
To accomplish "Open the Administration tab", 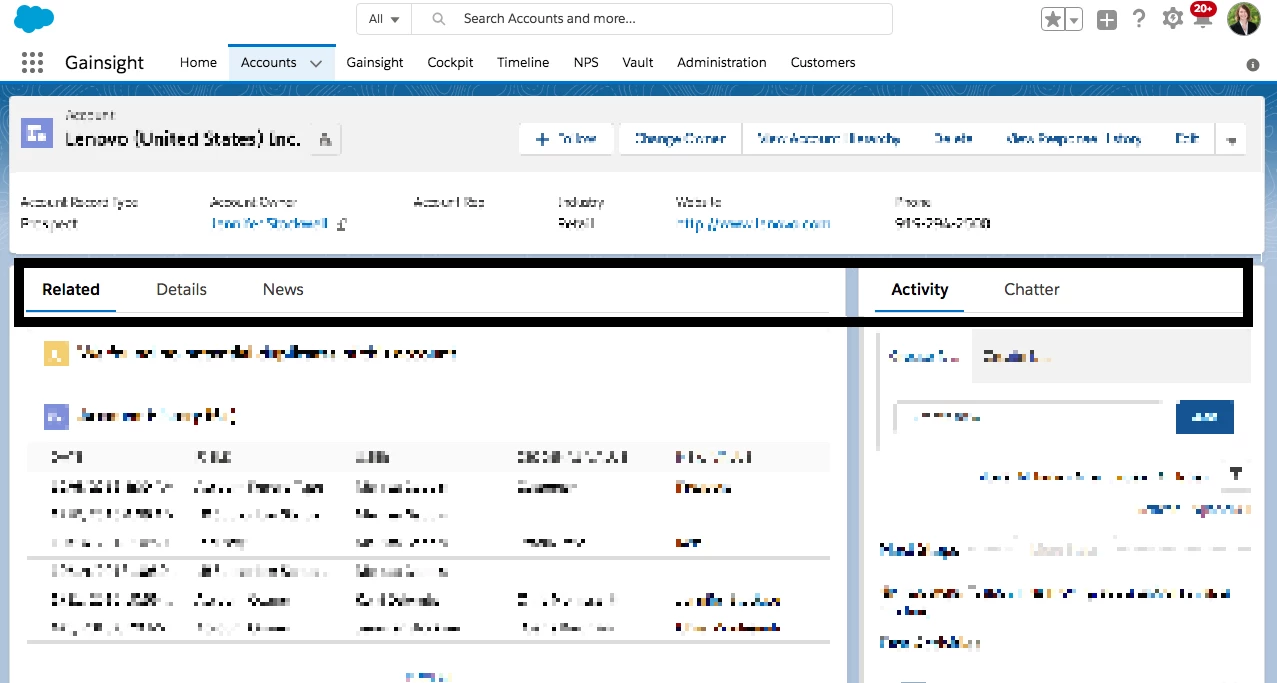I will pos(722,62).
